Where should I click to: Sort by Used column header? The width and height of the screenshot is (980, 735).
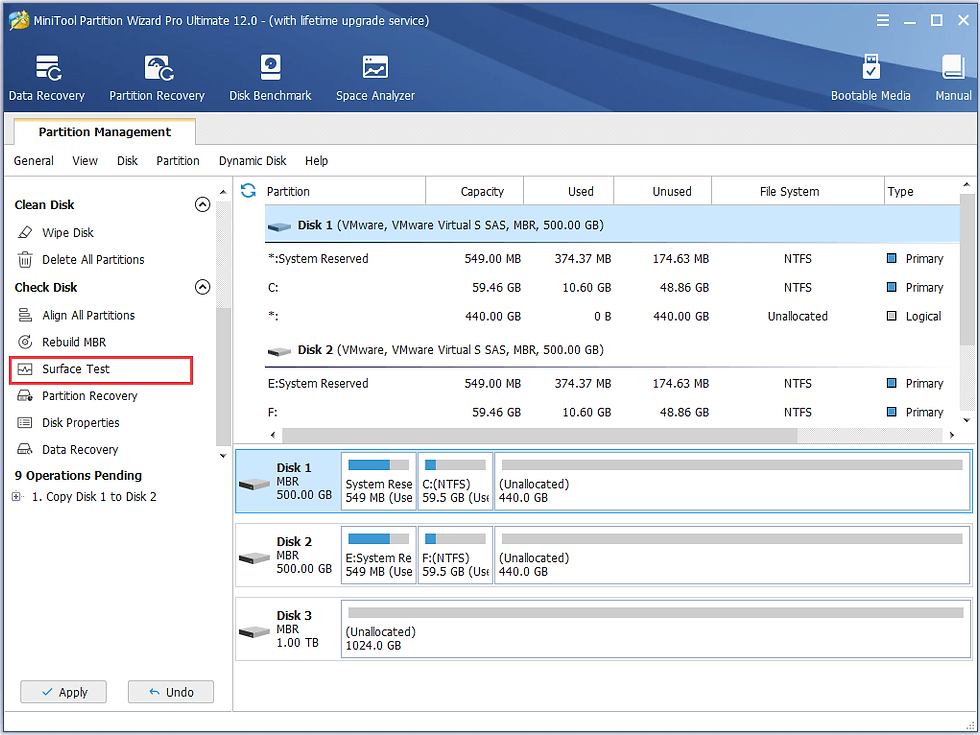pyautogui.click(x=569, y=191)
